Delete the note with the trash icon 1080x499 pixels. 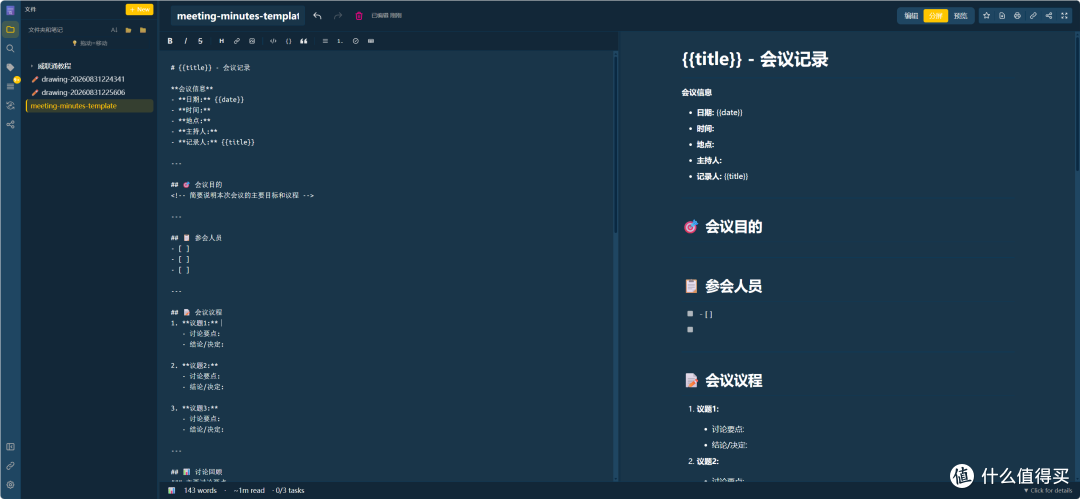tap(358, 15)
